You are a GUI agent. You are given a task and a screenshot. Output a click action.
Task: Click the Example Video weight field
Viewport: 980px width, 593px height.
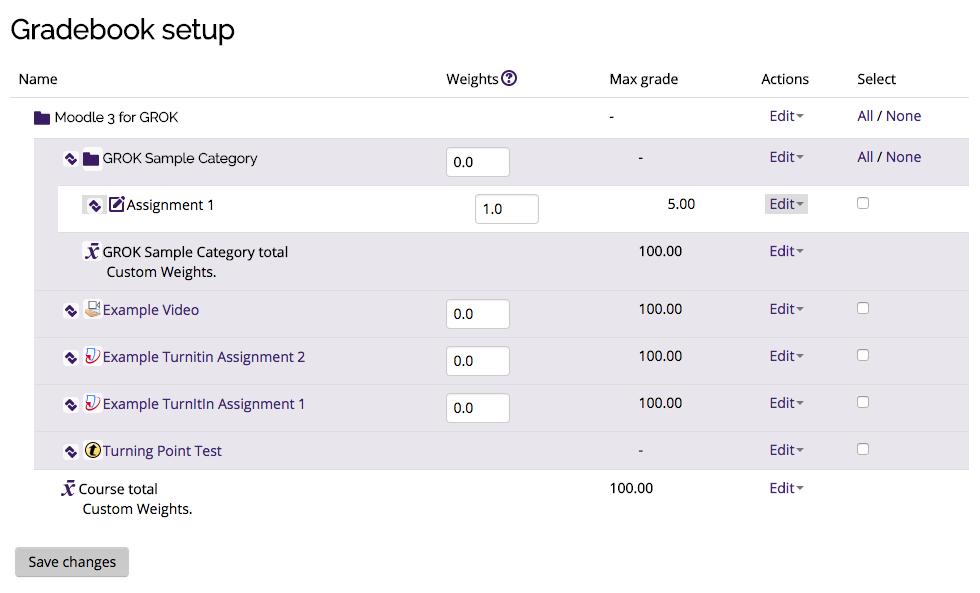tap(478, 314)
